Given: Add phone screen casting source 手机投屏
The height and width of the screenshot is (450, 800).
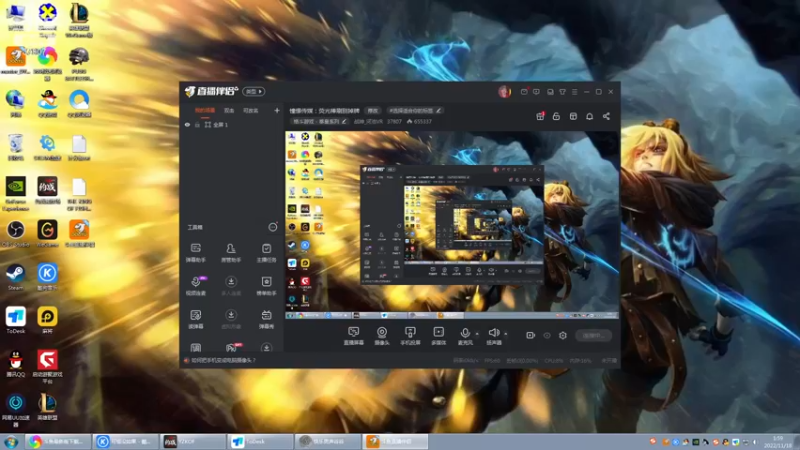Looking at the screenshot, I should (x=410, y=336).
